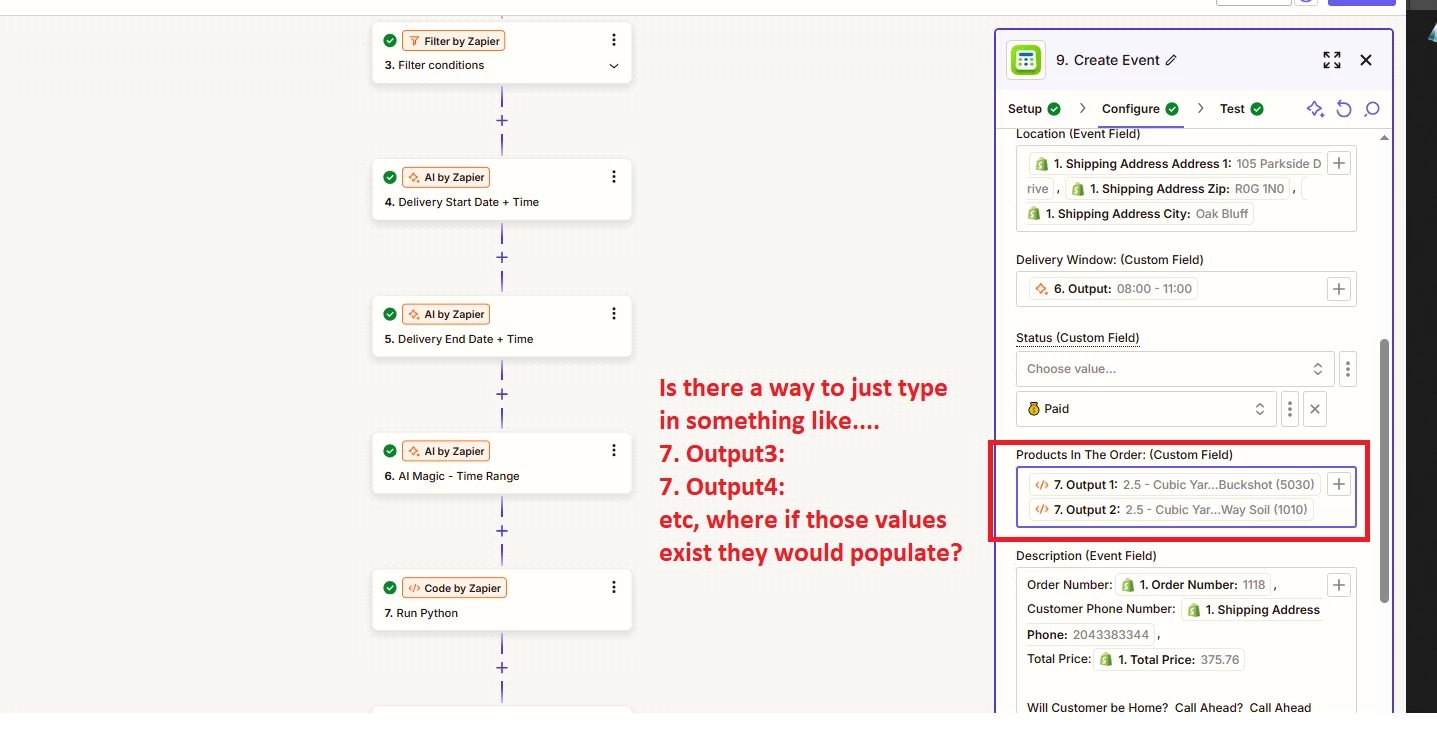The height and width of the screenshot is (731, 1437).
Task: Click the green check on Filter conditions step
Action: (x=390, y=41)
